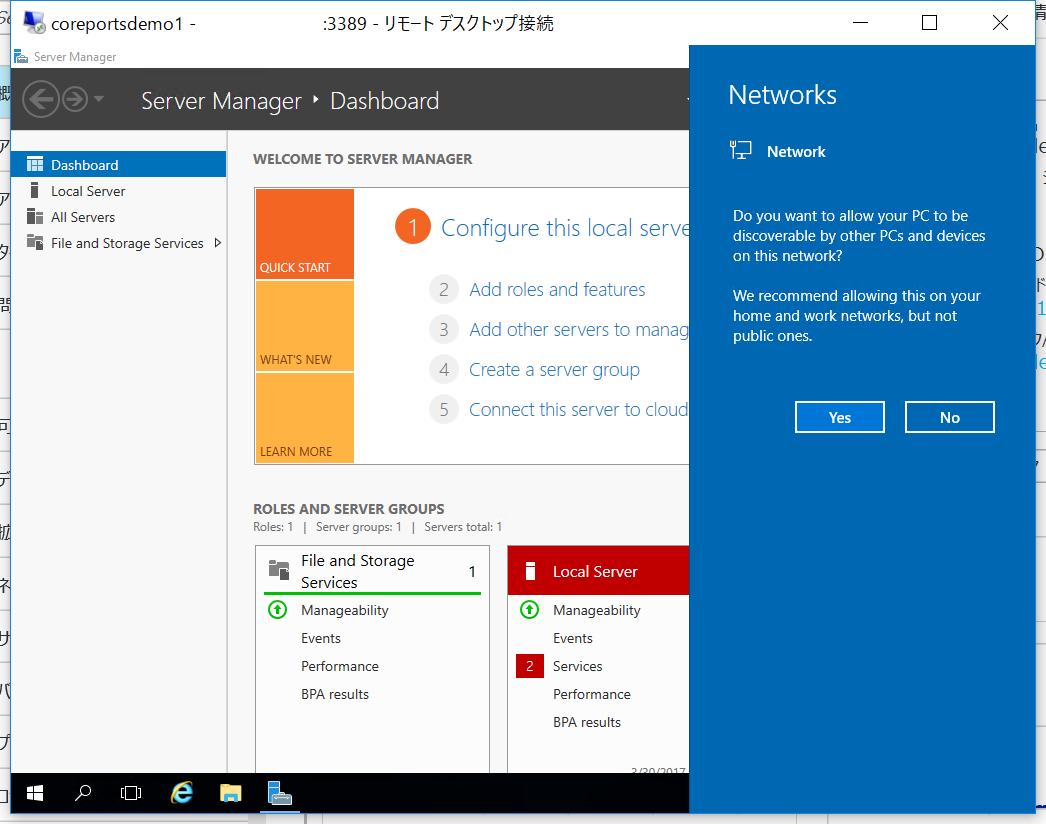Open taskbar search magnifier
The width and height of the screenshot is (1046, 824).
(x=83, y=793)
